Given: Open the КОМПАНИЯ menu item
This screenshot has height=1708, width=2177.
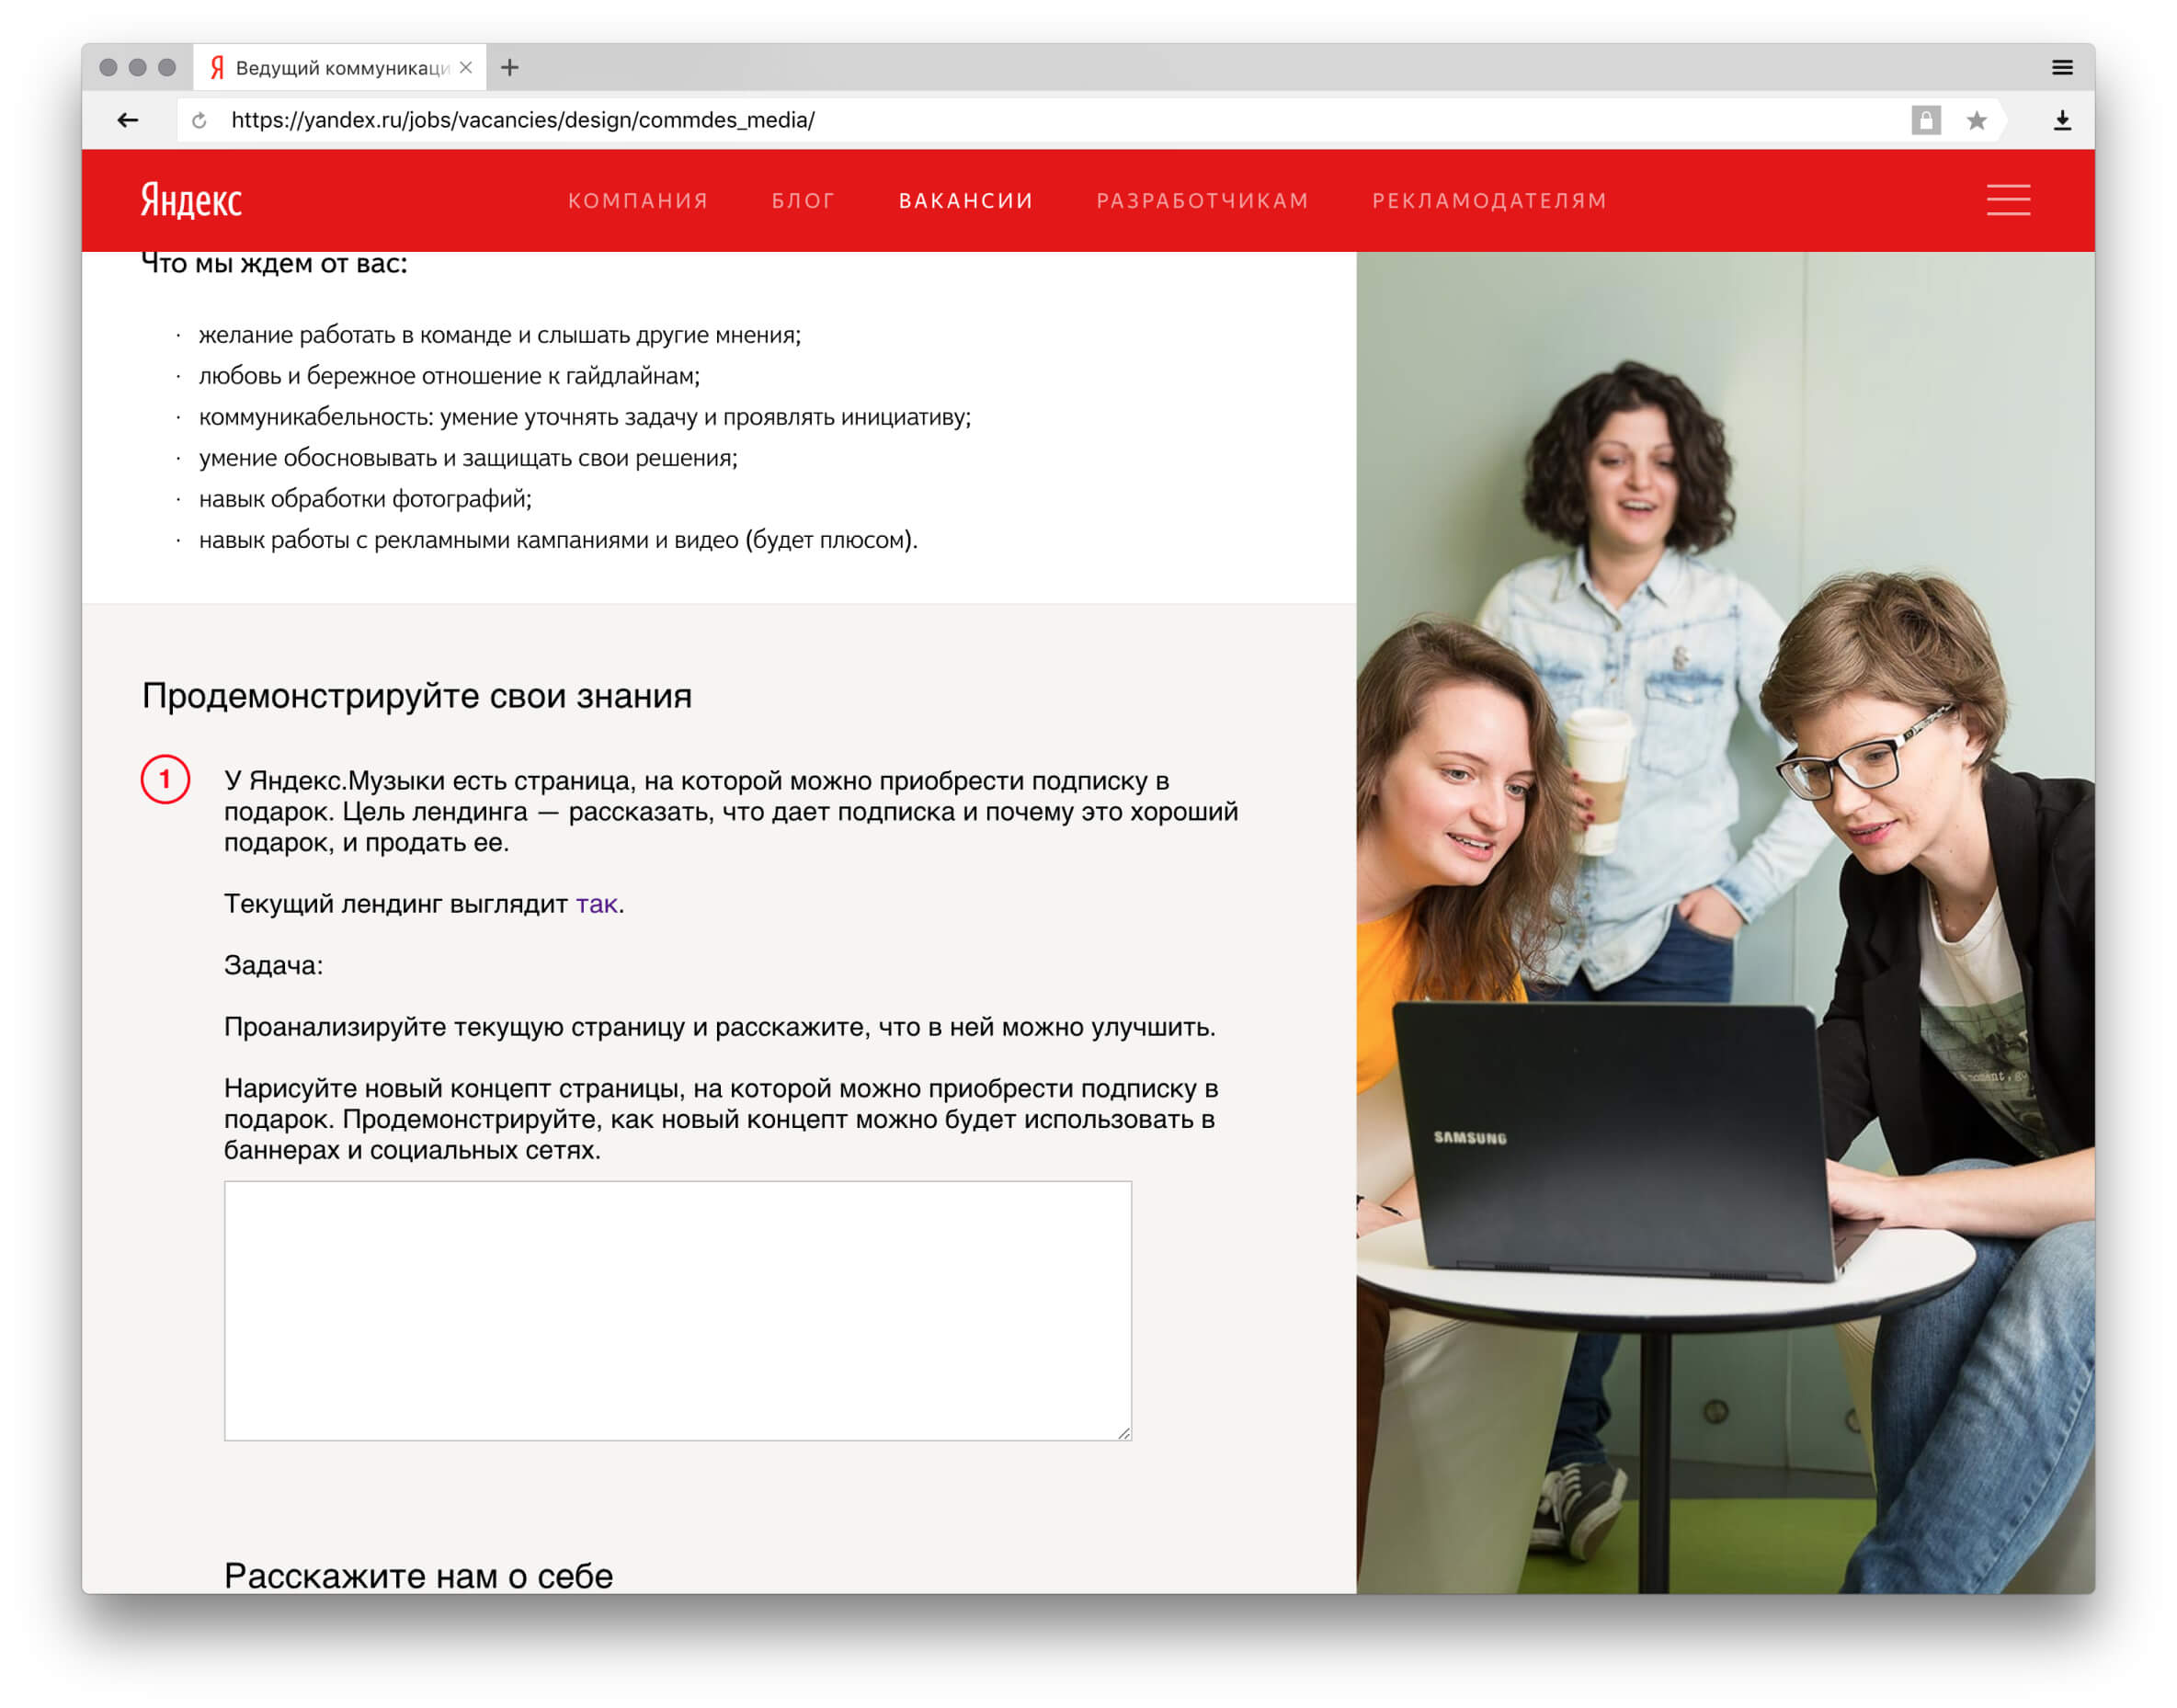Looking at the screenshot, I should [x=638, y=200].
